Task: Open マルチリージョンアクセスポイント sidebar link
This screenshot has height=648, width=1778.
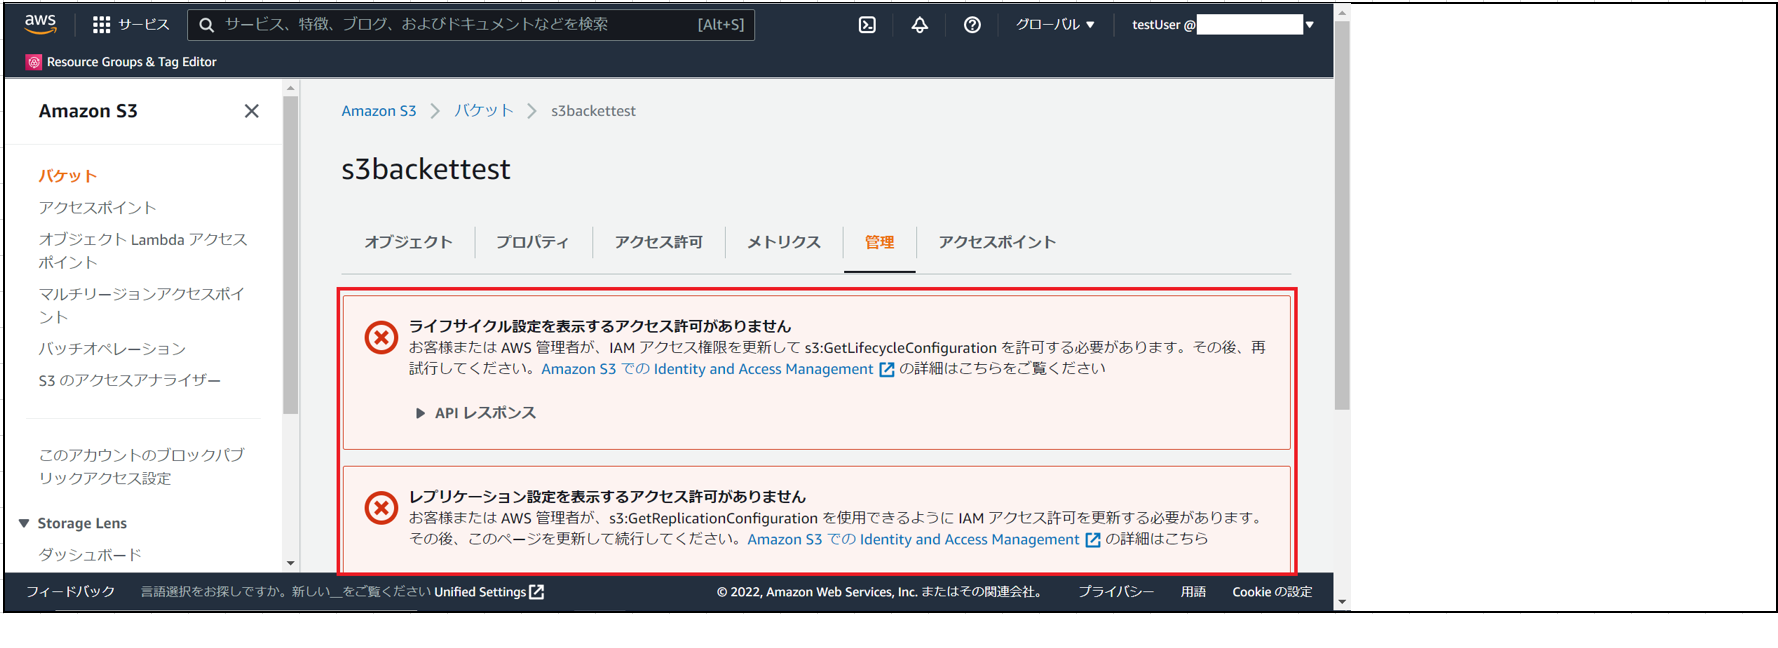Action: coord(141,305)
